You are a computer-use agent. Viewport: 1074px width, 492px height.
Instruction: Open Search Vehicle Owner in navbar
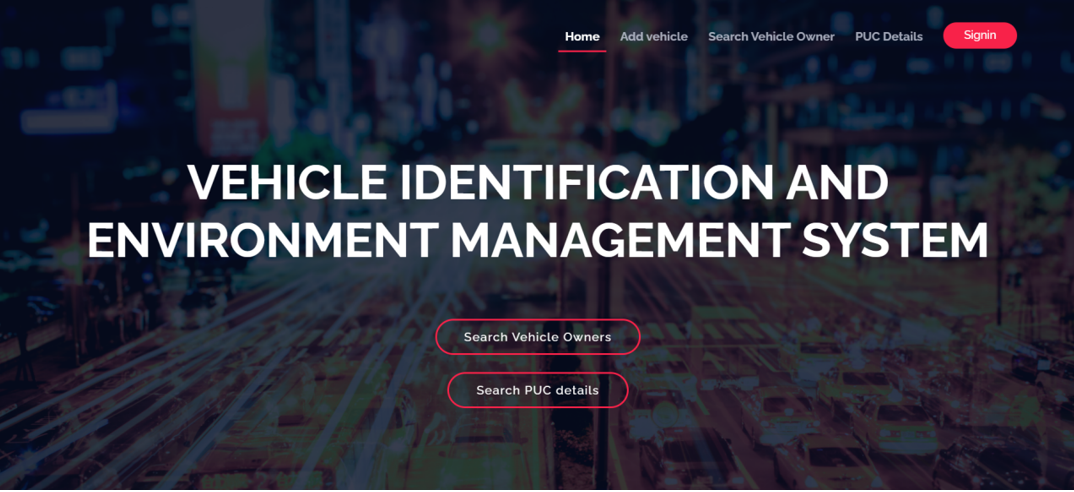[x=771, y=36]
